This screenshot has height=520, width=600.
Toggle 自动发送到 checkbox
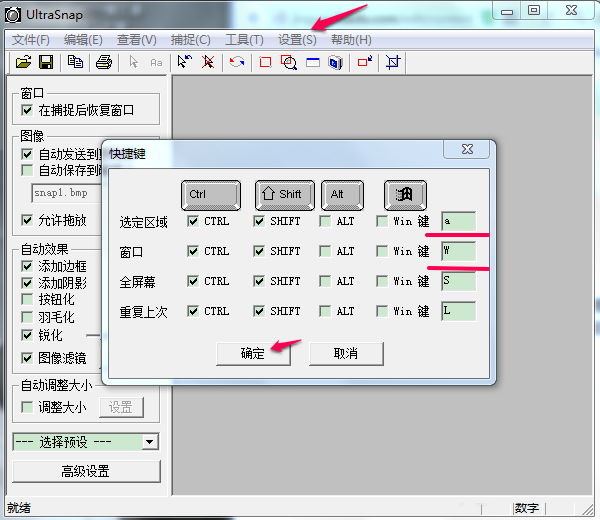click(27, 154)
